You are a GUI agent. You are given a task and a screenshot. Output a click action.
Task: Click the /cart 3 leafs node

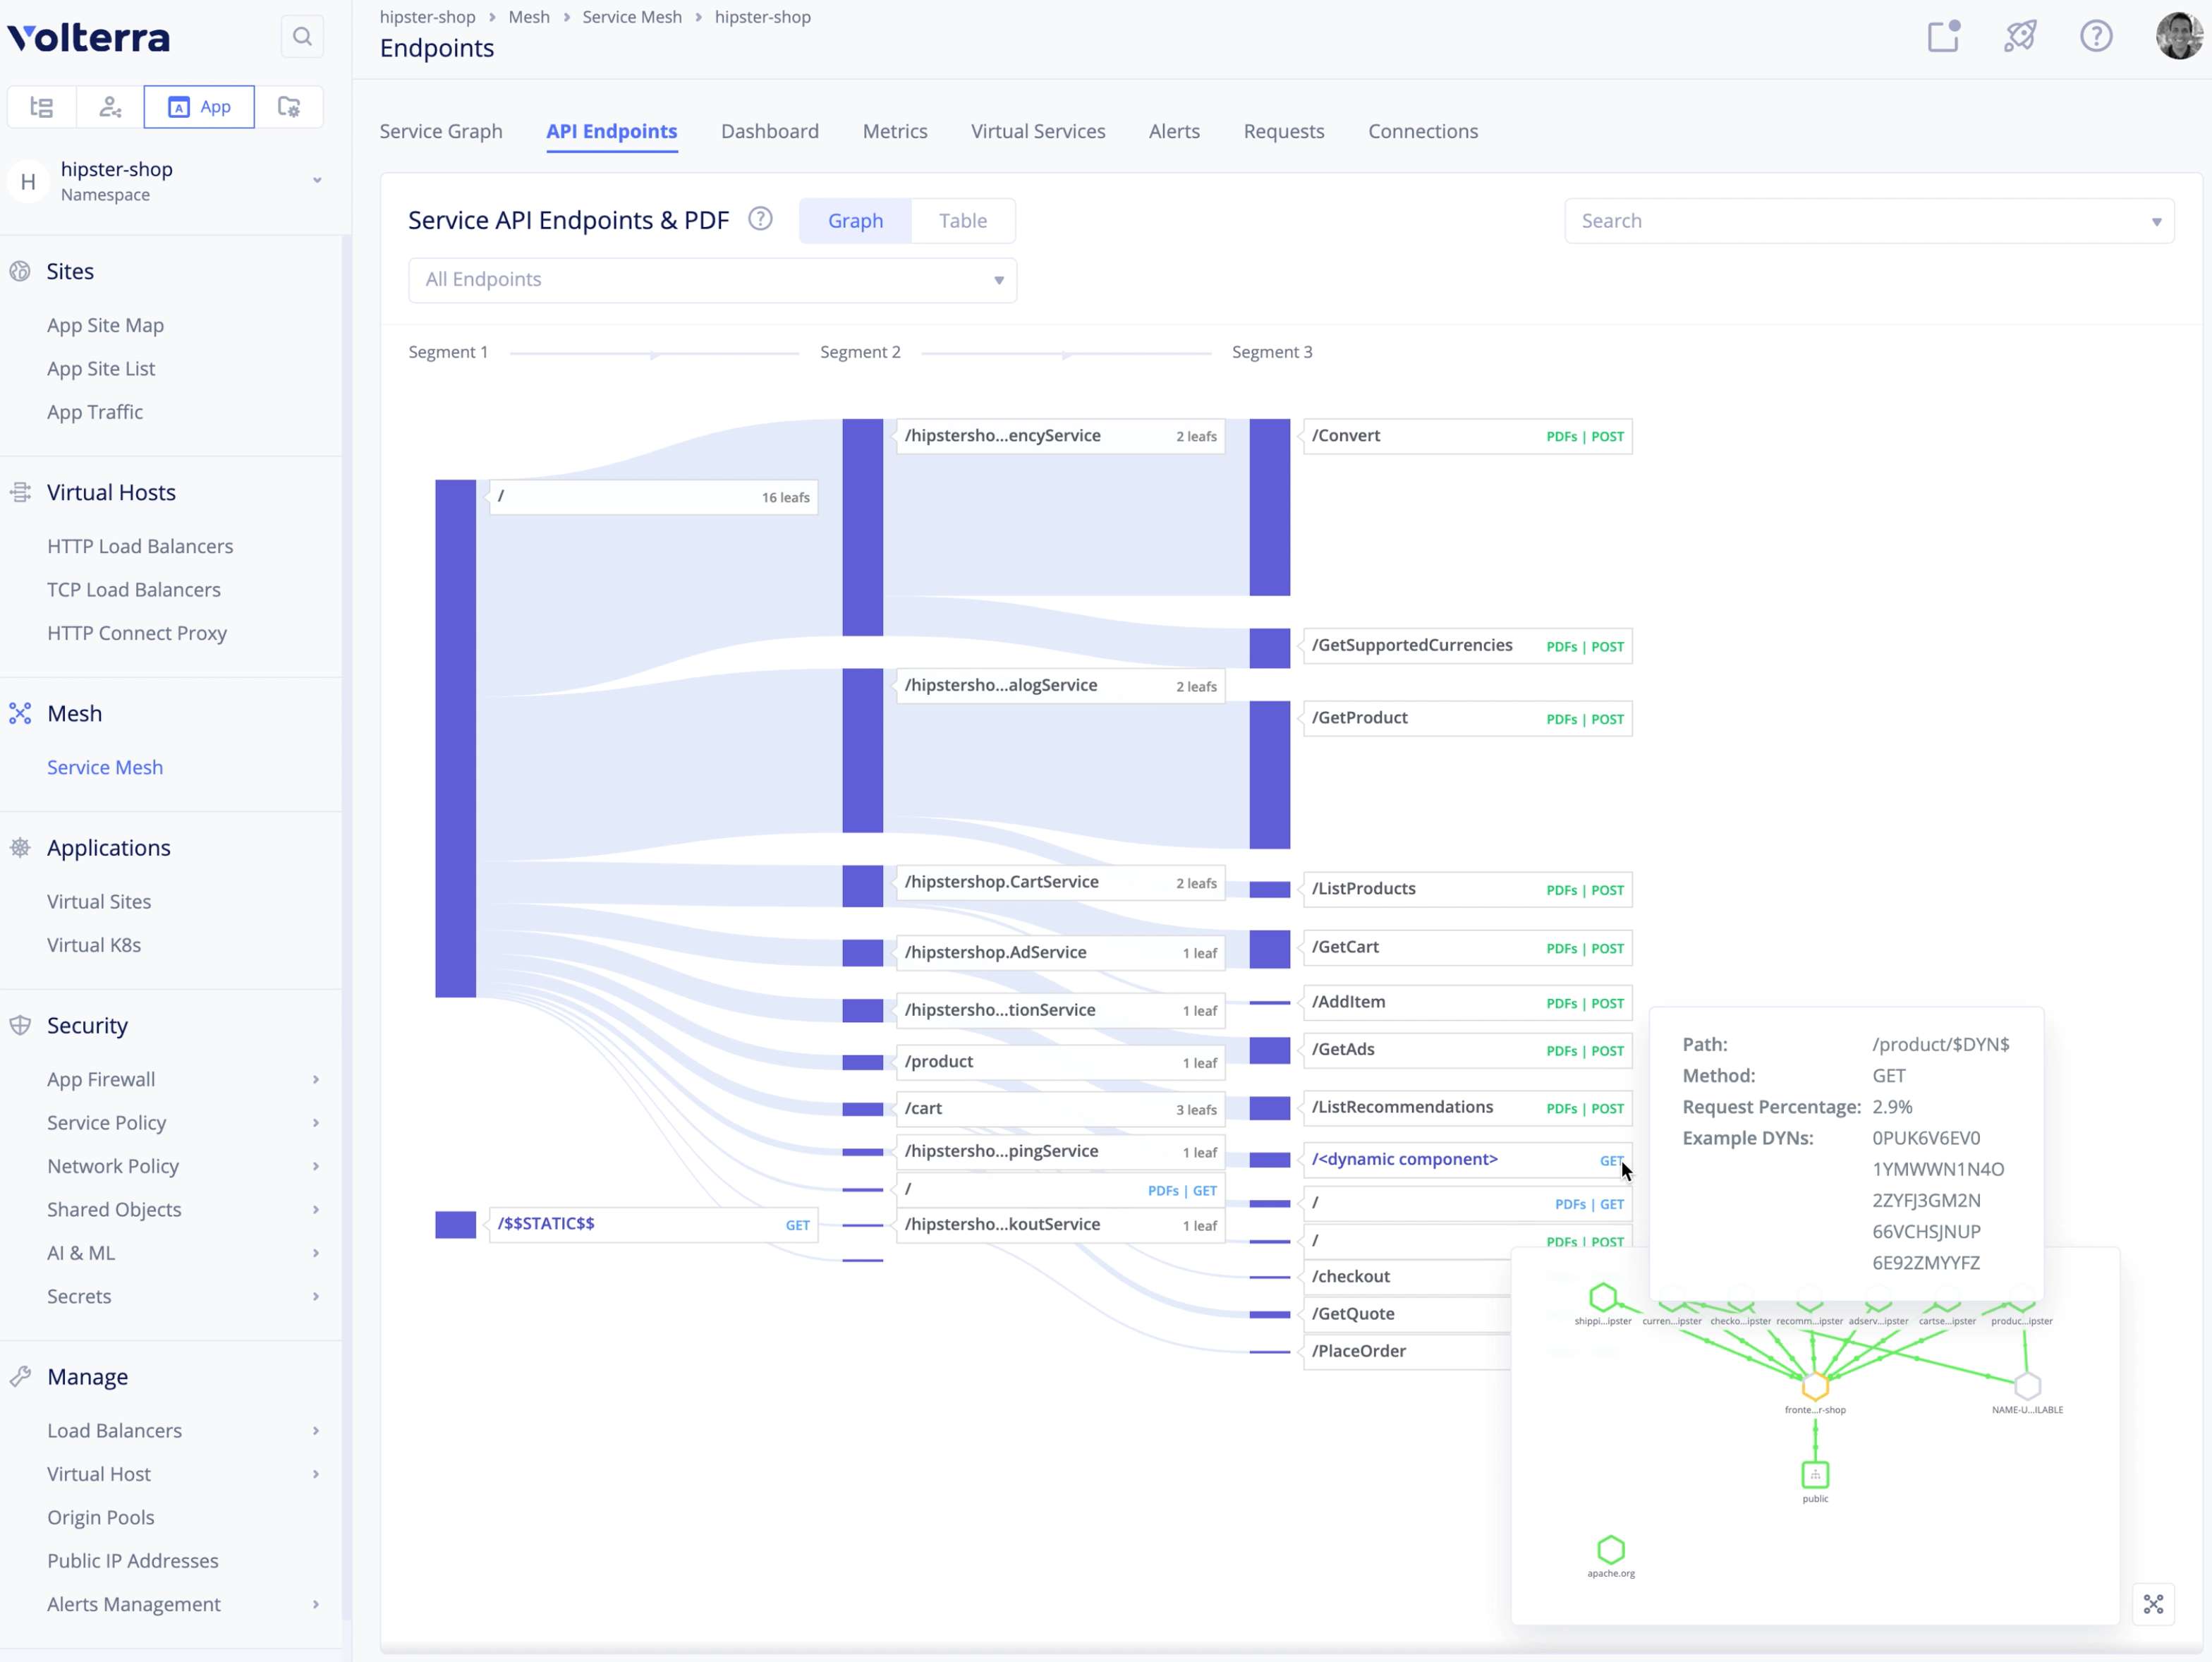click(1060, 1109)
